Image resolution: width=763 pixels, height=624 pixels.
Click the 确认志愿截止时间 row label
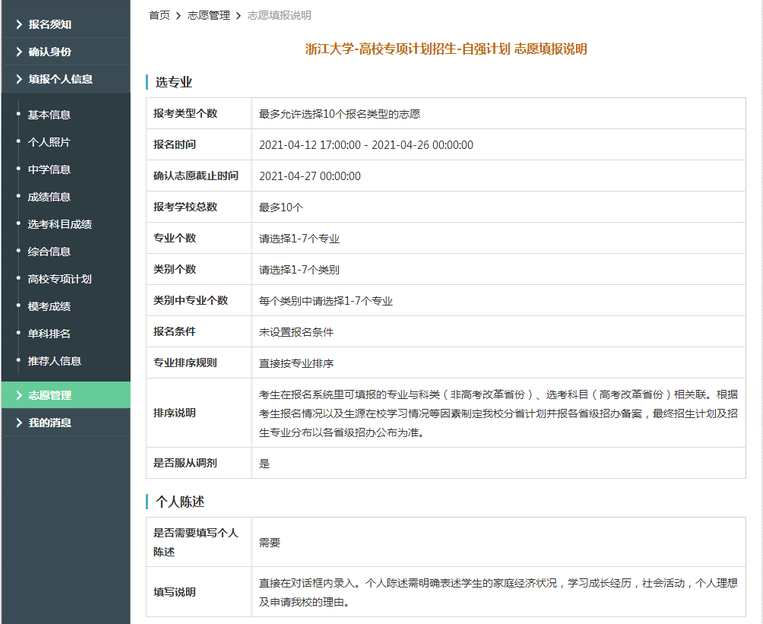pyautogui.click(x=196, y=176)
